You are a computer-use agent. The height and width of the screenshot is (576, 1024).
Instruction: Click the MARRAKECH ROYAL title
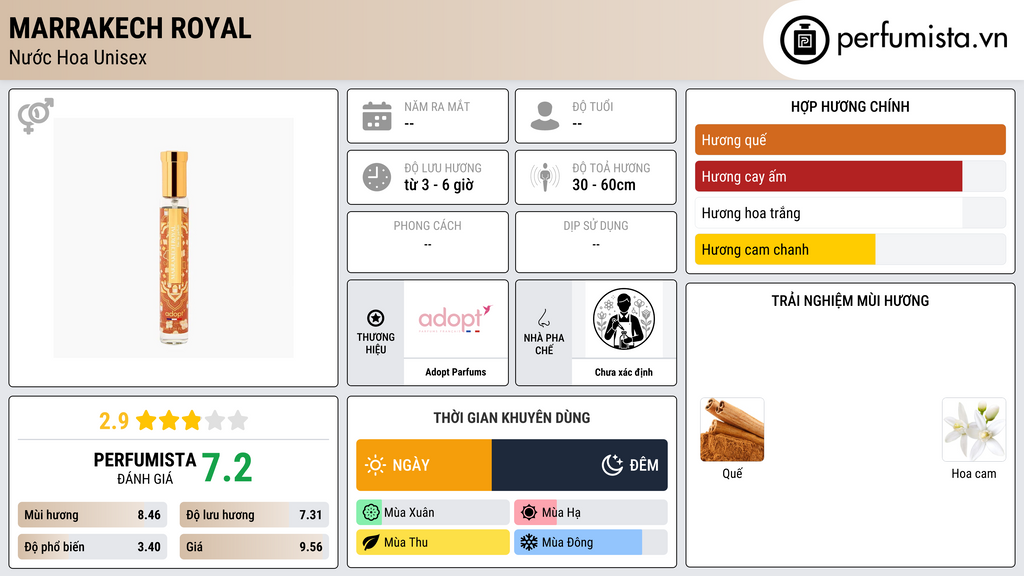pyautogui.click(x=130, y=28)
